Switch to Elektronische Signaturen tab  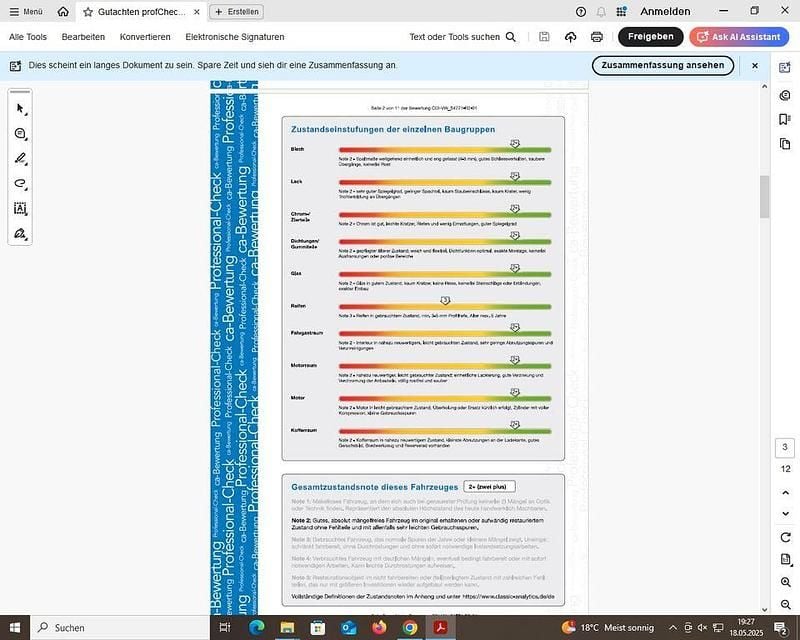click(x=235, y=37)
